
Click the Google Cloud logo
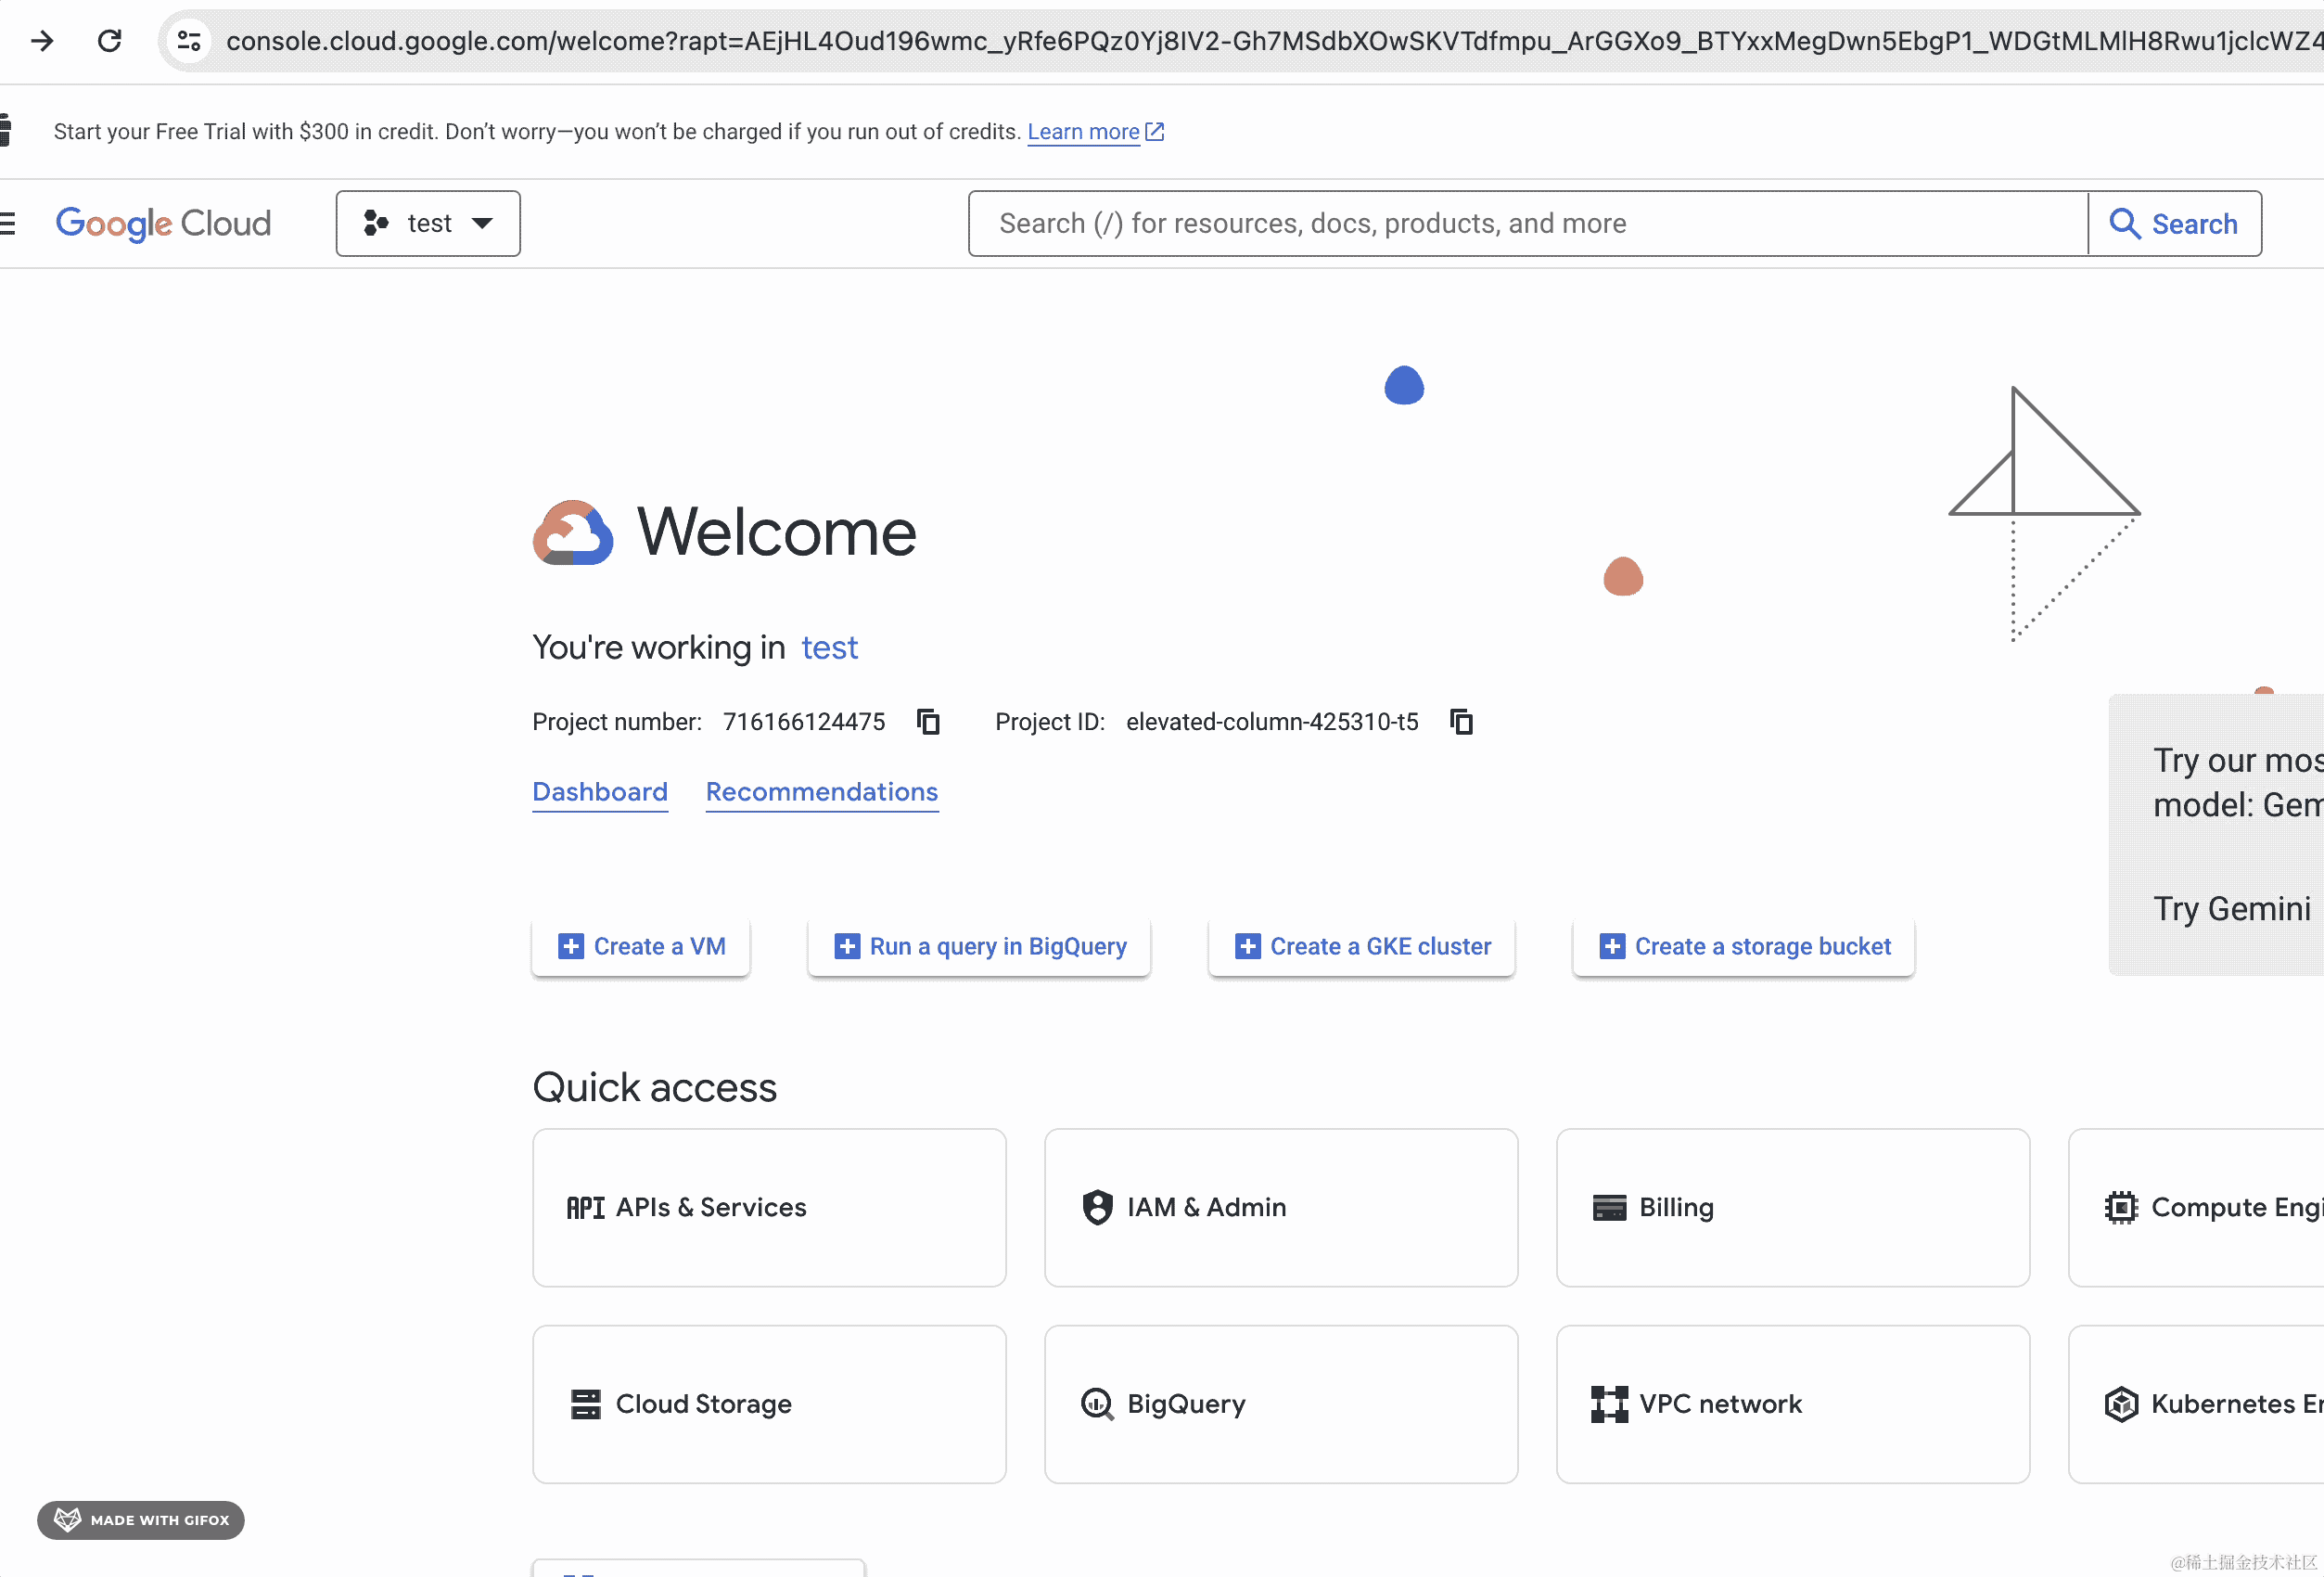point(163,224)
